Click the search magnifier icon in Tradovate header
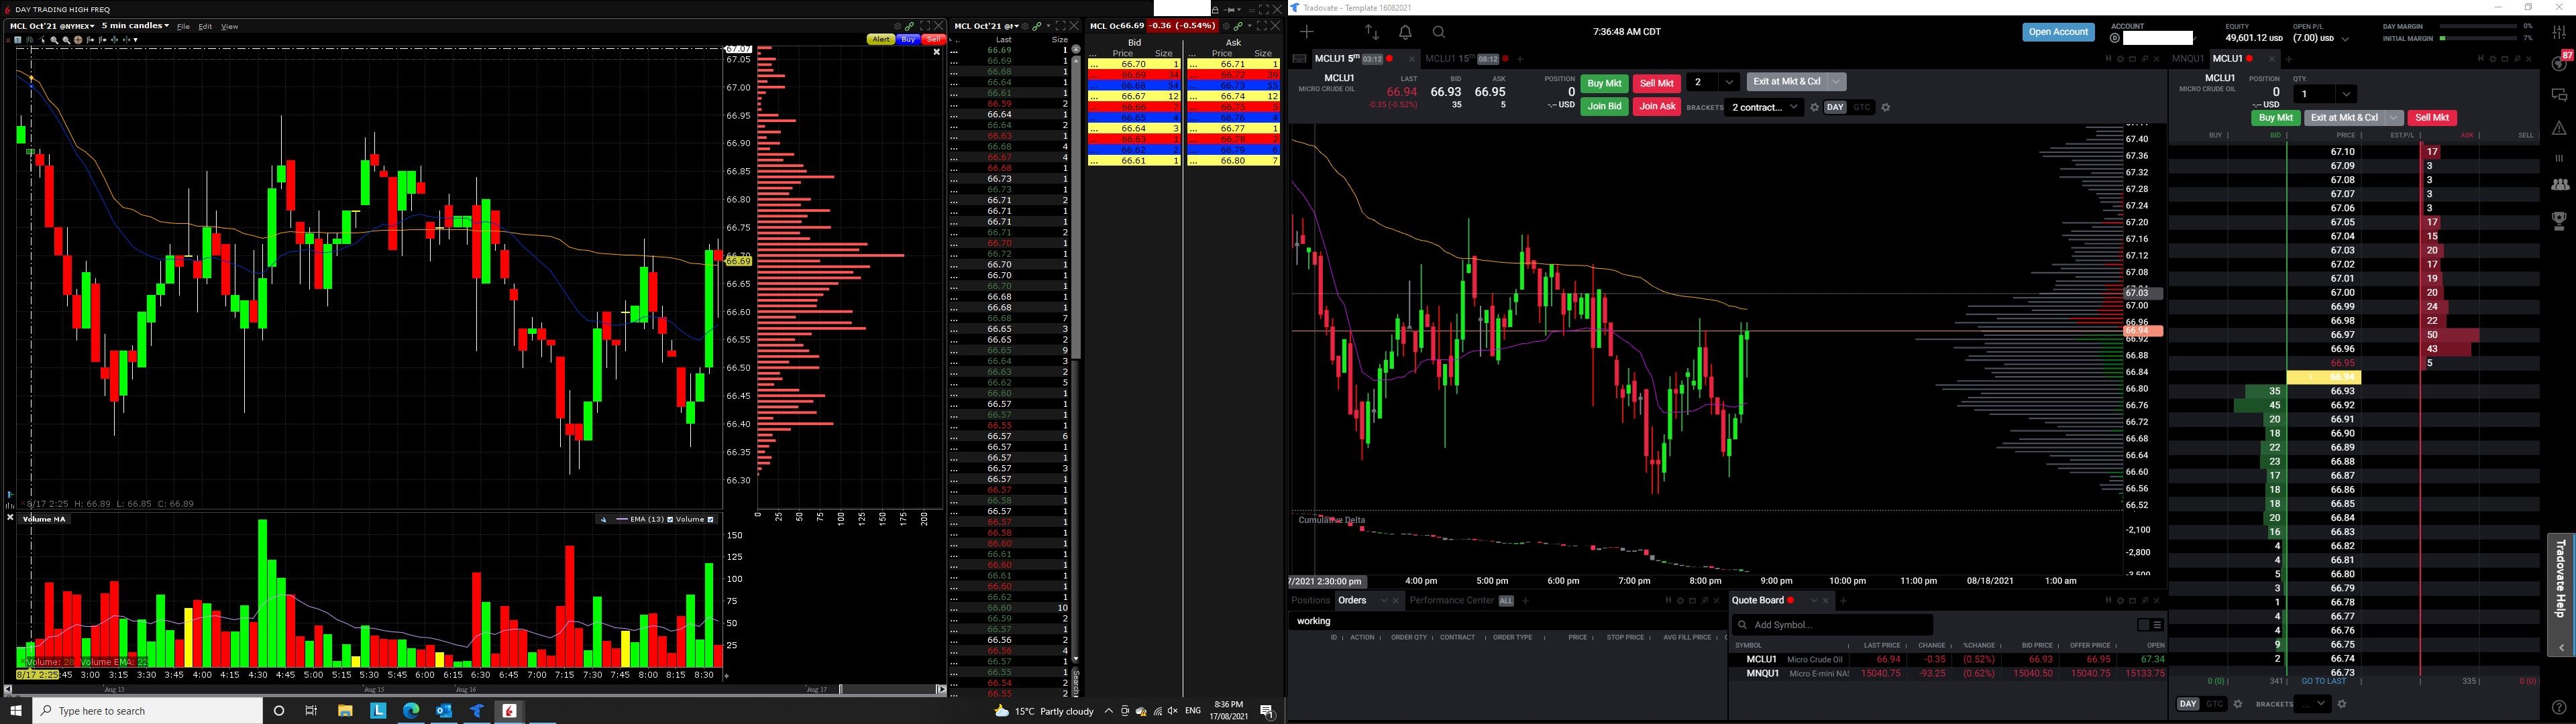The height and width of the screenshot is (724, 2576). click(1439, 33)
